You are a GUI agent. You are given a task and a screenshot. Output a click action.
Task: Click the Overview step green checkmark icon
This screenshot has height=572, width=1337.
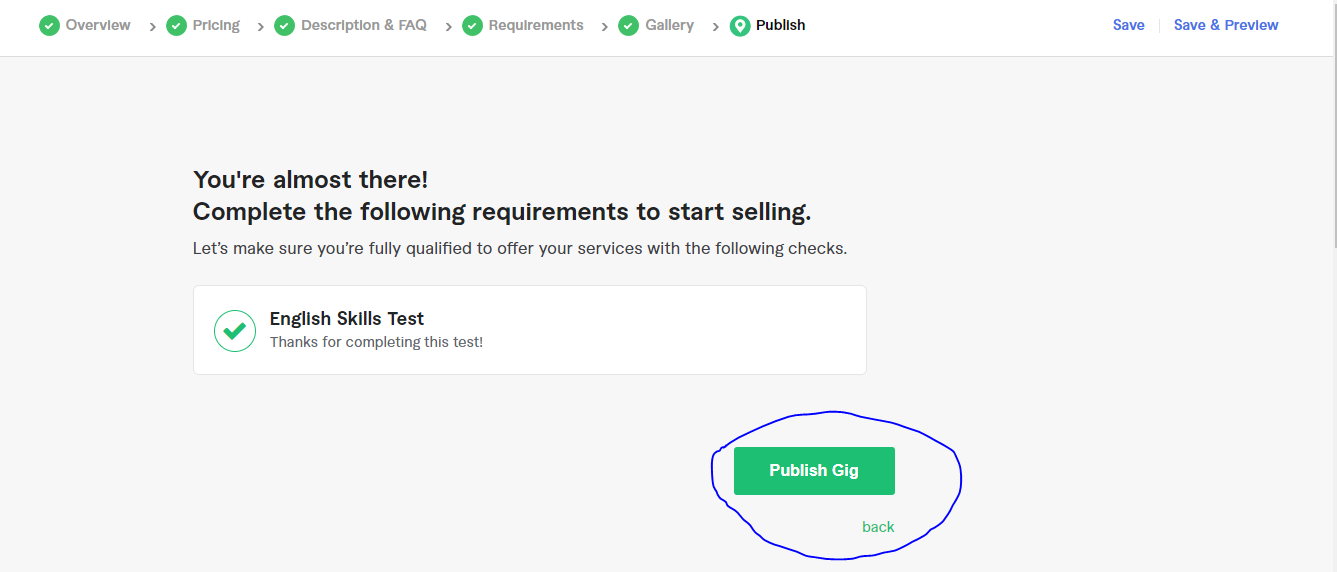(x=49, y=26)
